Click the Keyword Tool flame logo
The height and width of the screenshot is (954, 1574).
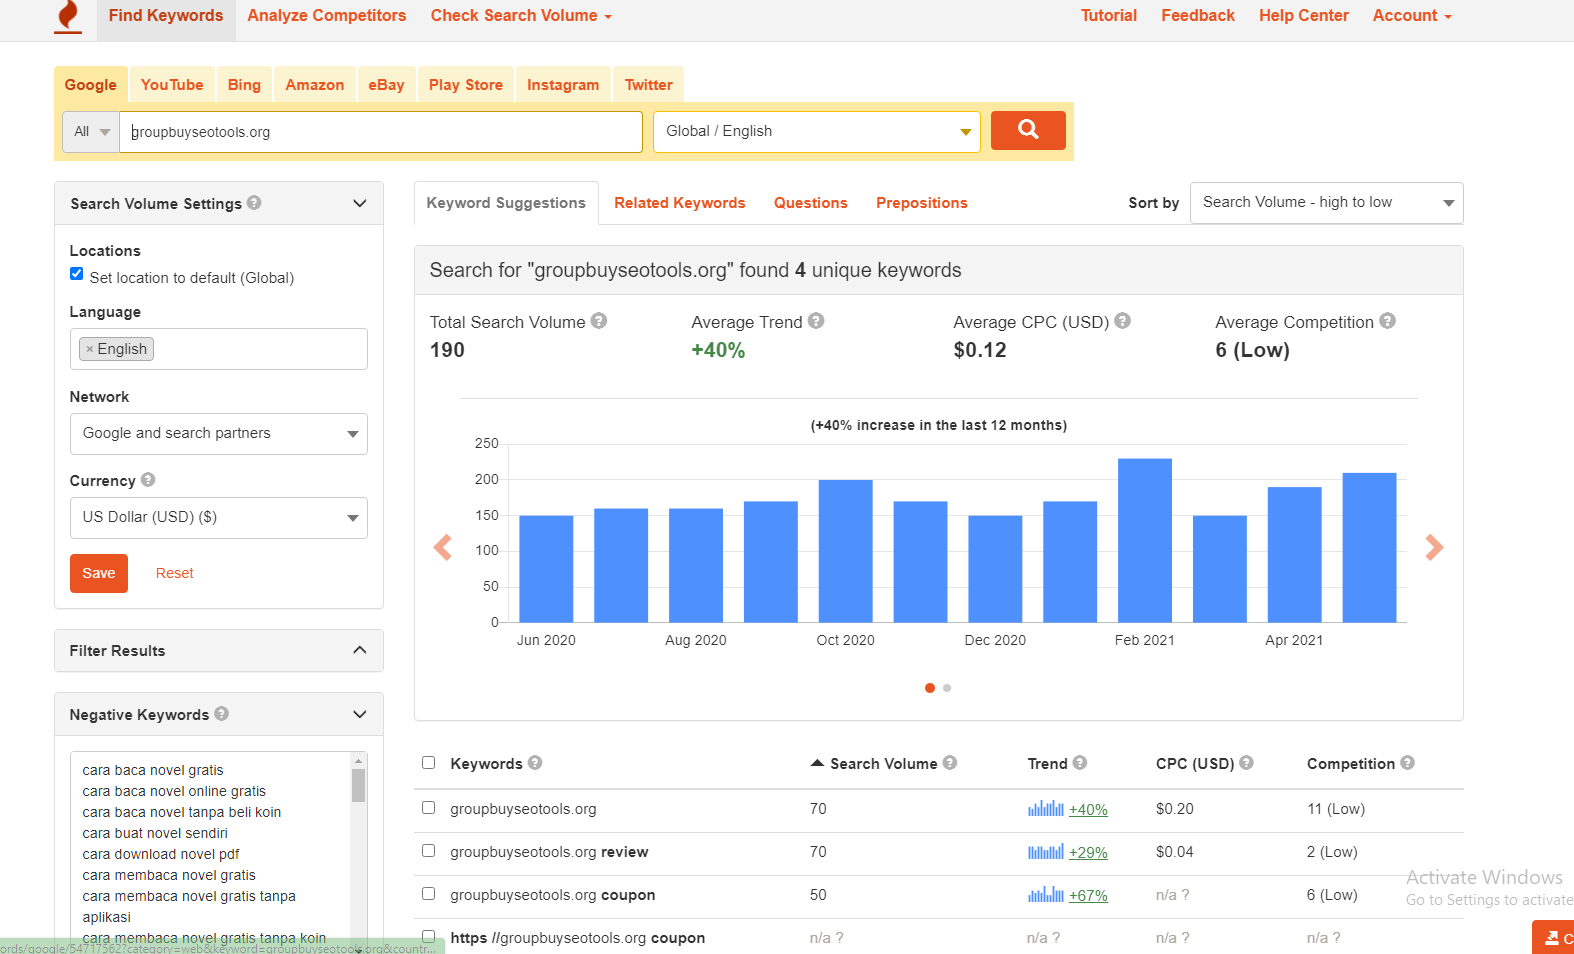[68, 17]
